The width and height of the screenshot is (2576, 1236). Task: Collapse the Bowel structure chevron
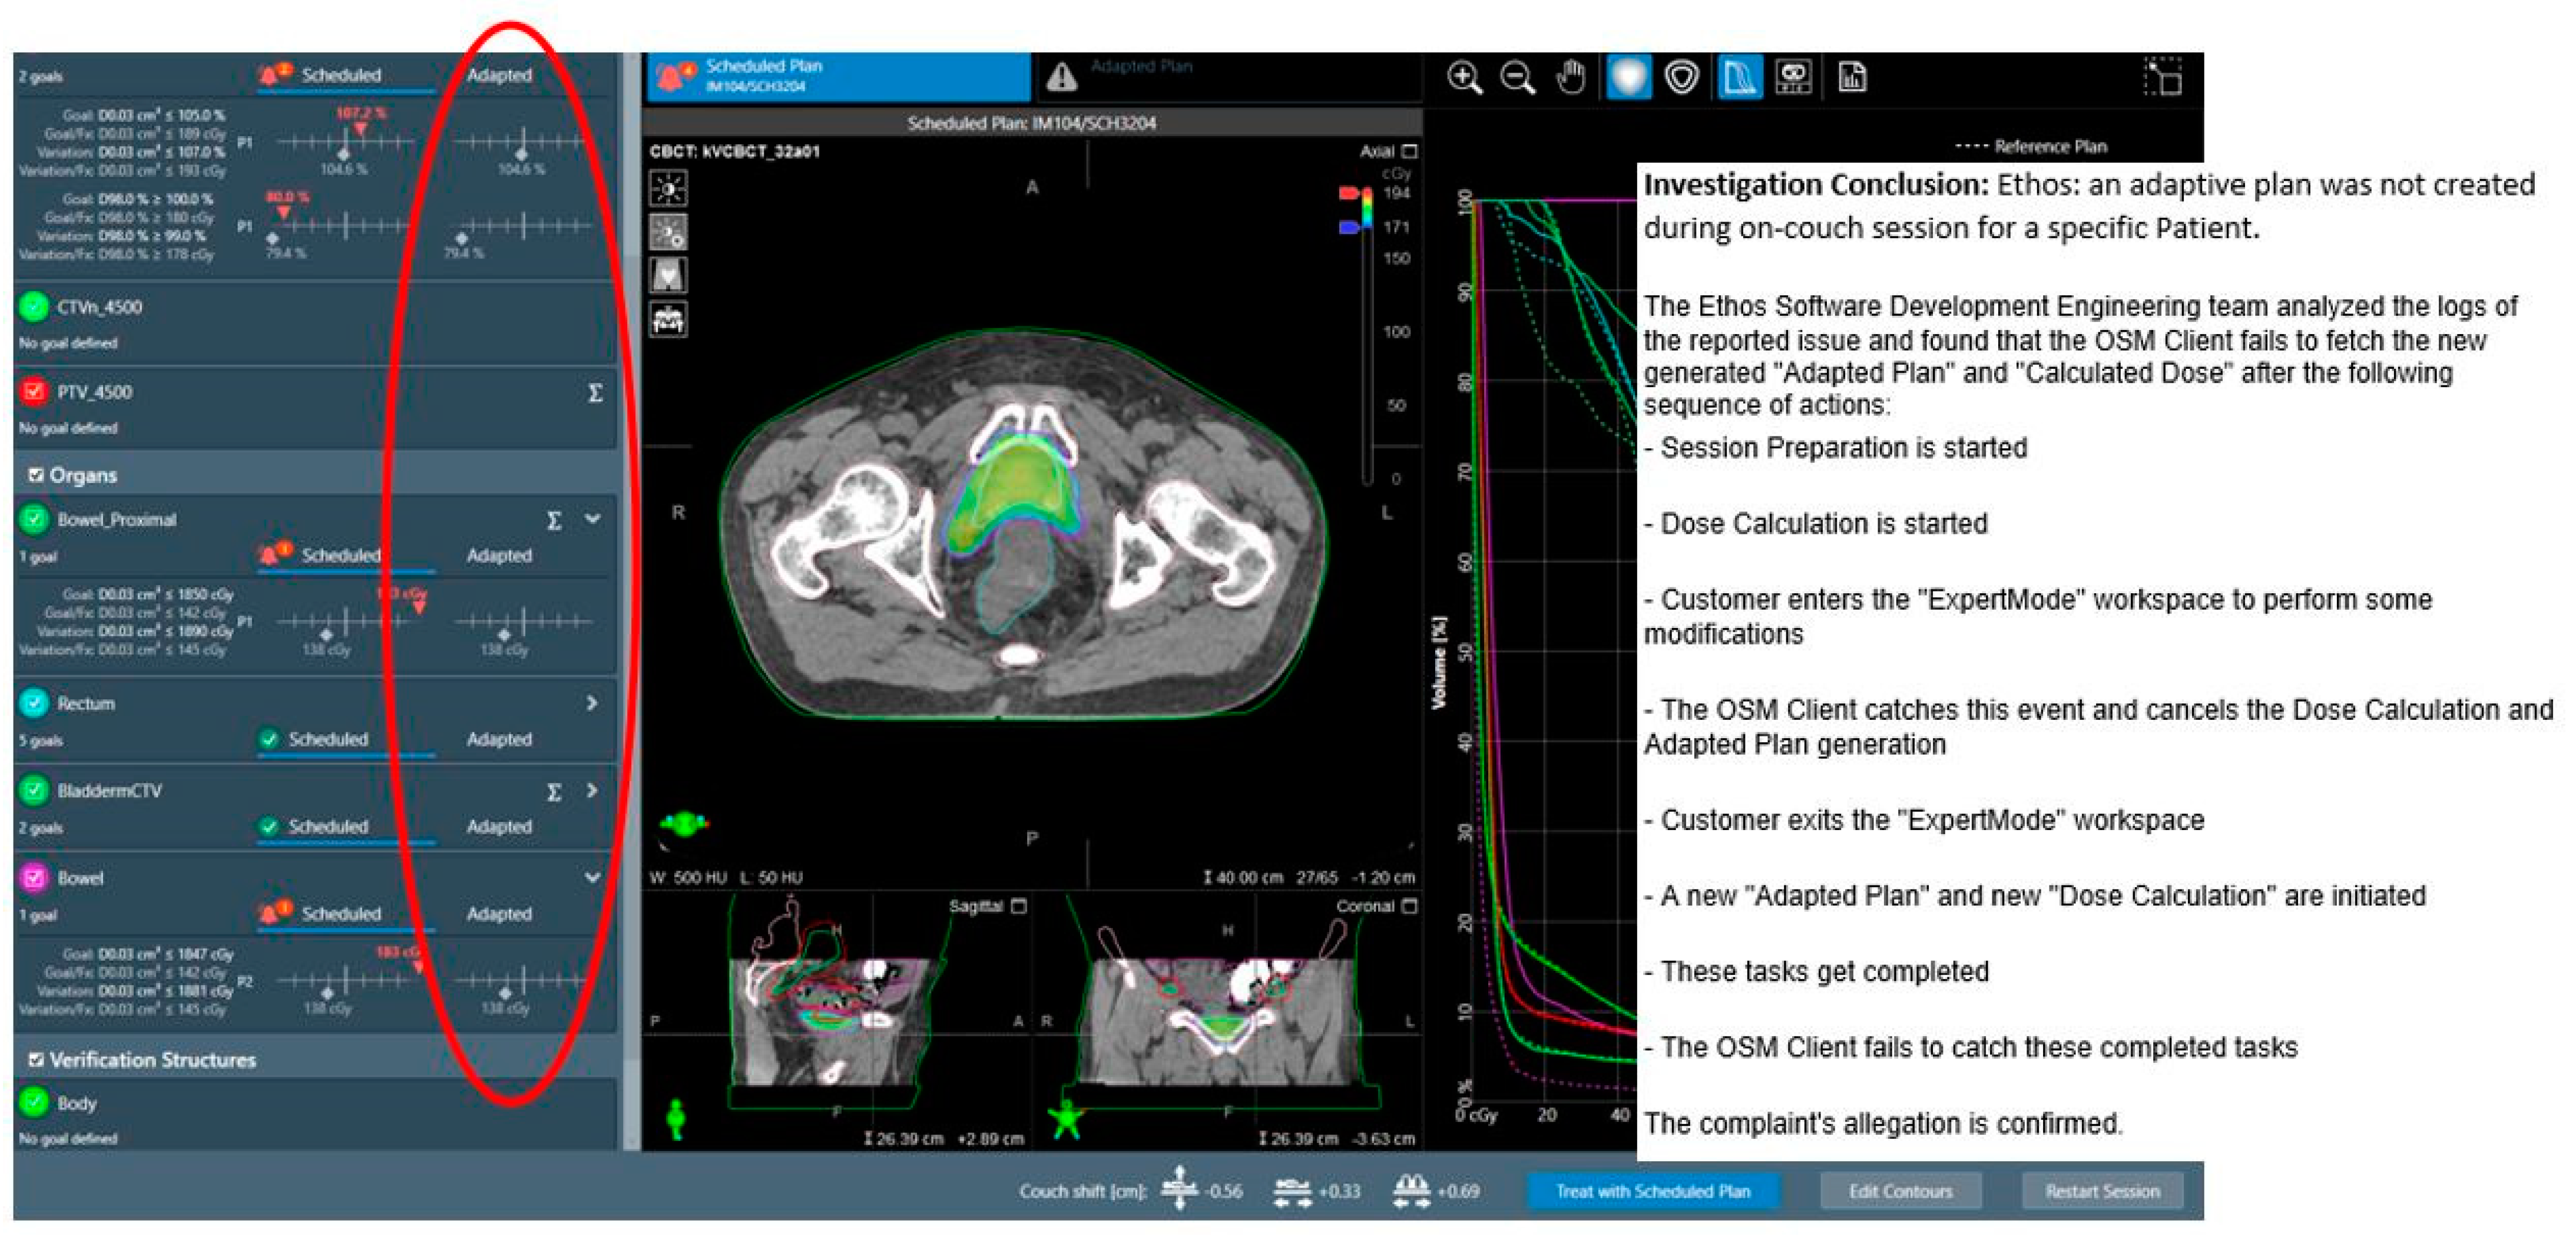(592, 877)
